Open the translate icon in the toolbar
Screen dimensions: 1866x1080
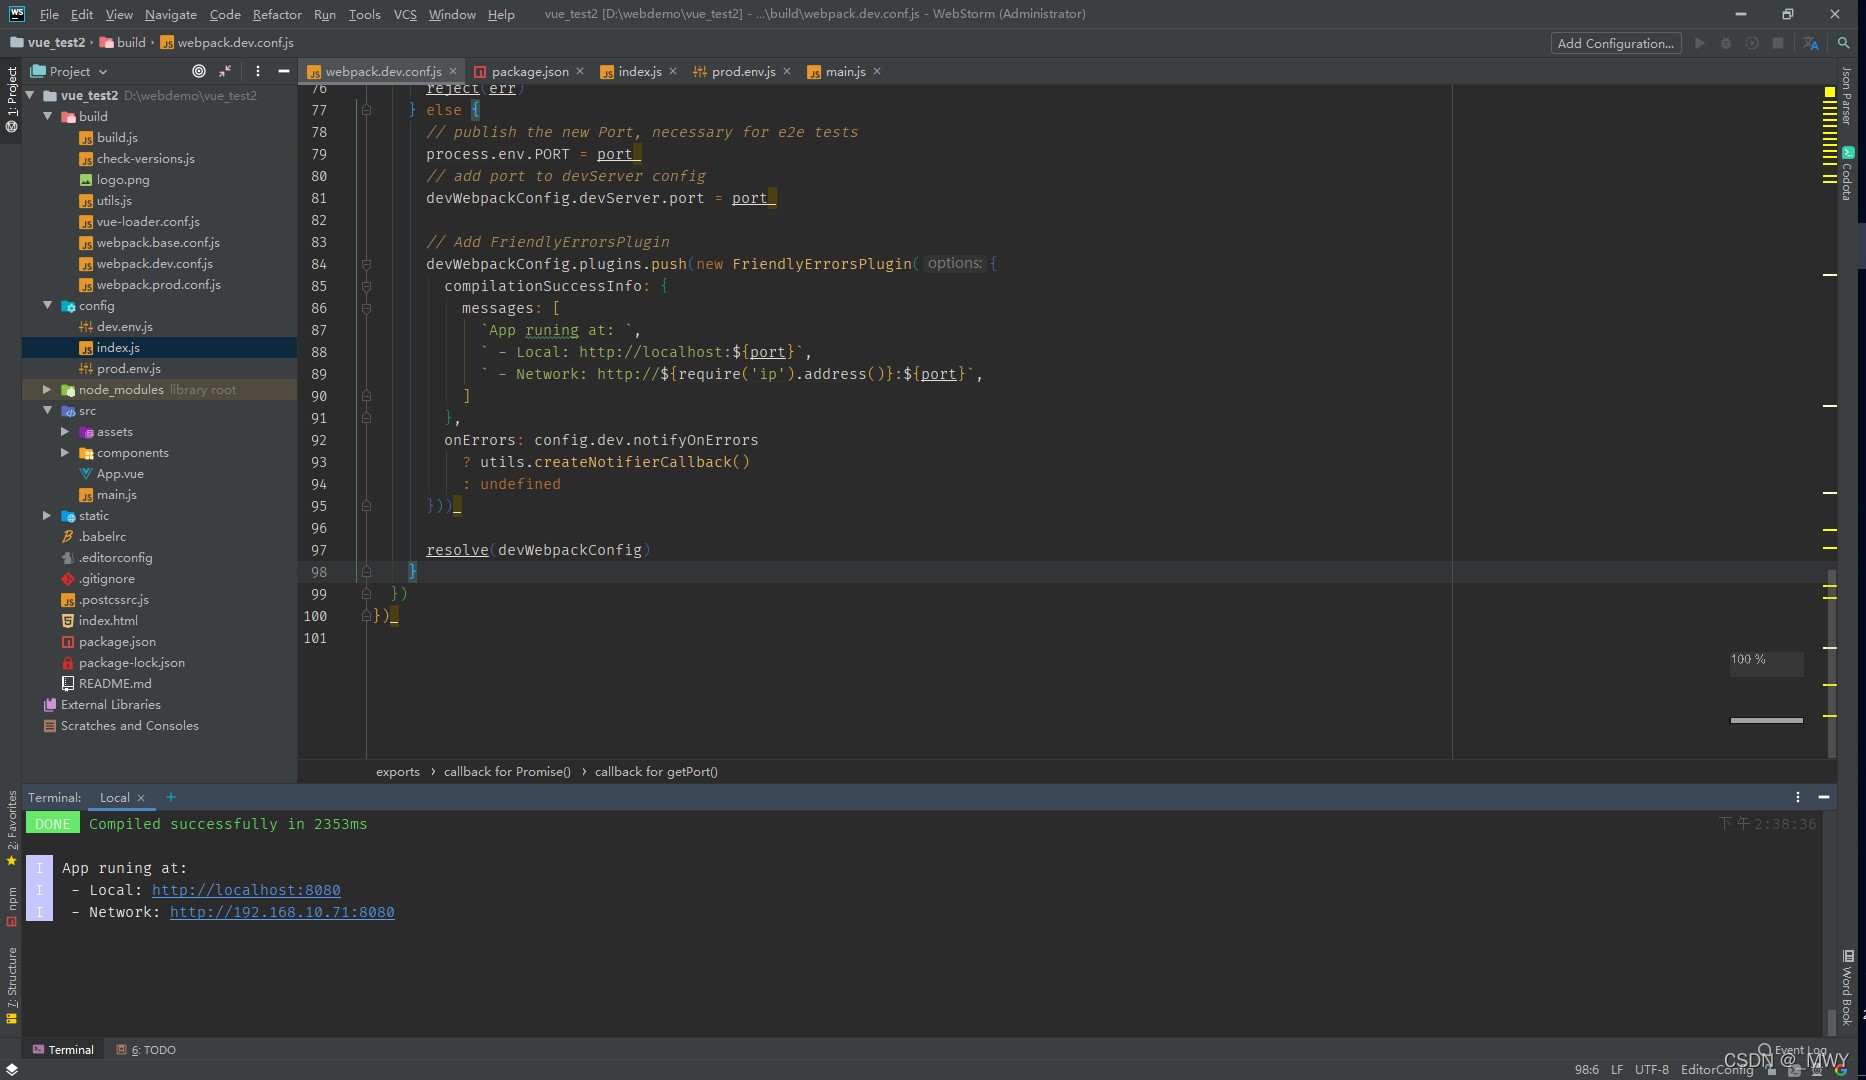pyautogui.click(x=1812, y=43)
